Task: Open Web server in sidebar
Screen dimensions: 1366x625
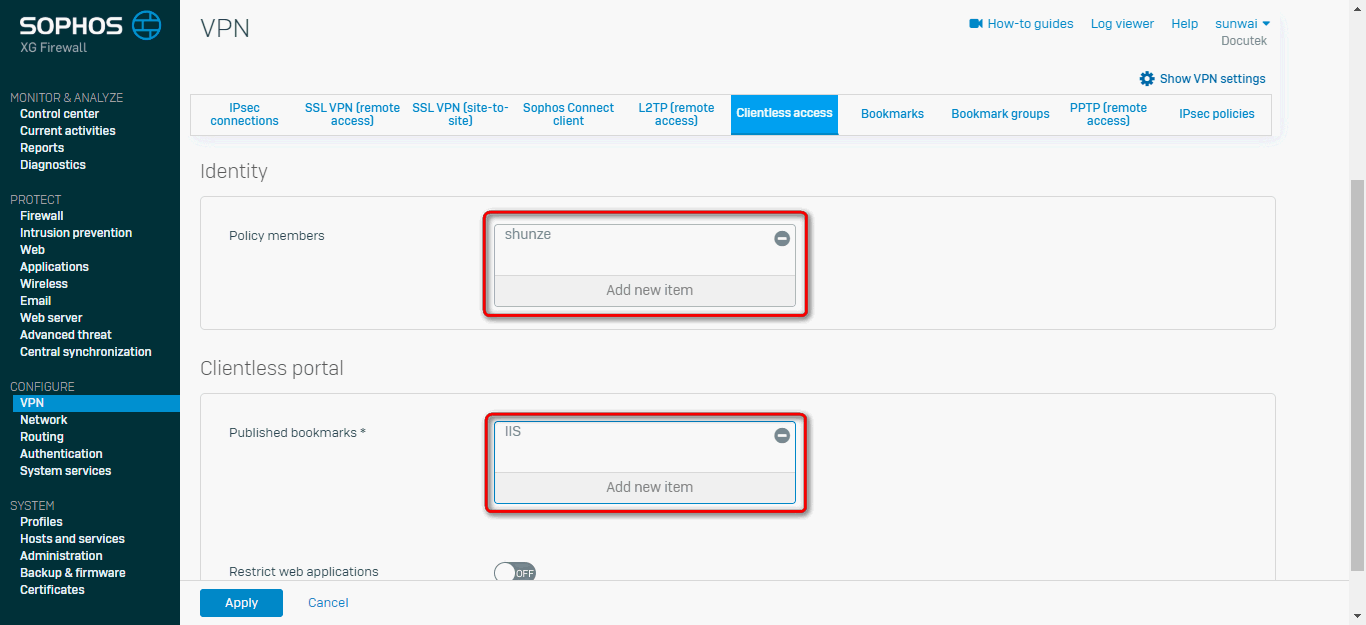Action: [x=51, y=318]
